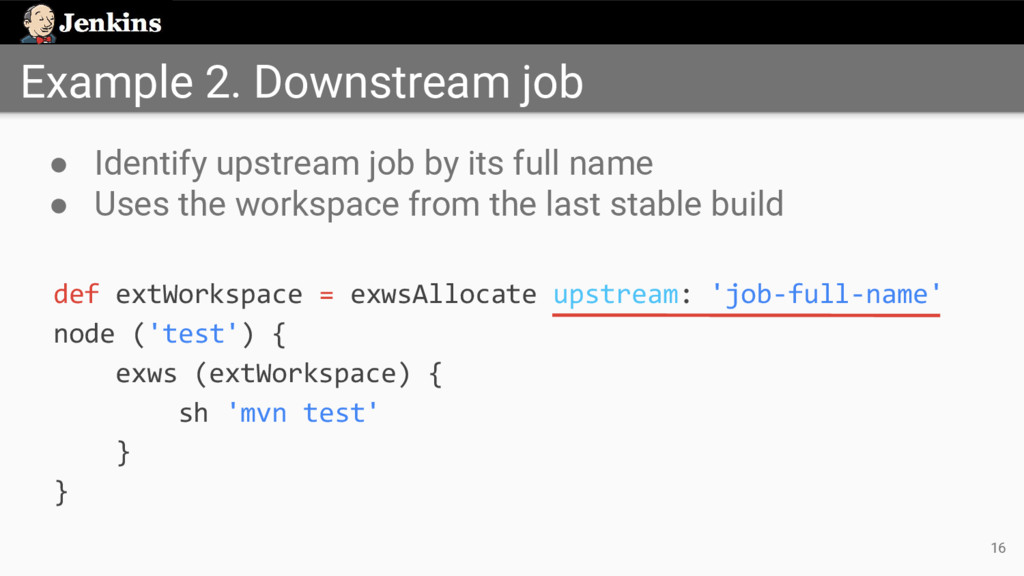Click the final closing brace of the code

(x=61, y=492)
